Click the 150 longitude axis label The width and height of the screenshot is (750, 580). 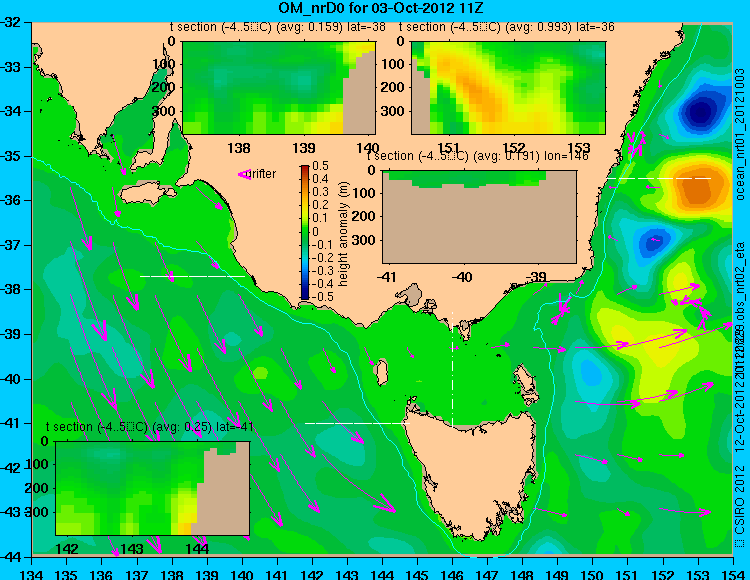(x=593, y=574)
